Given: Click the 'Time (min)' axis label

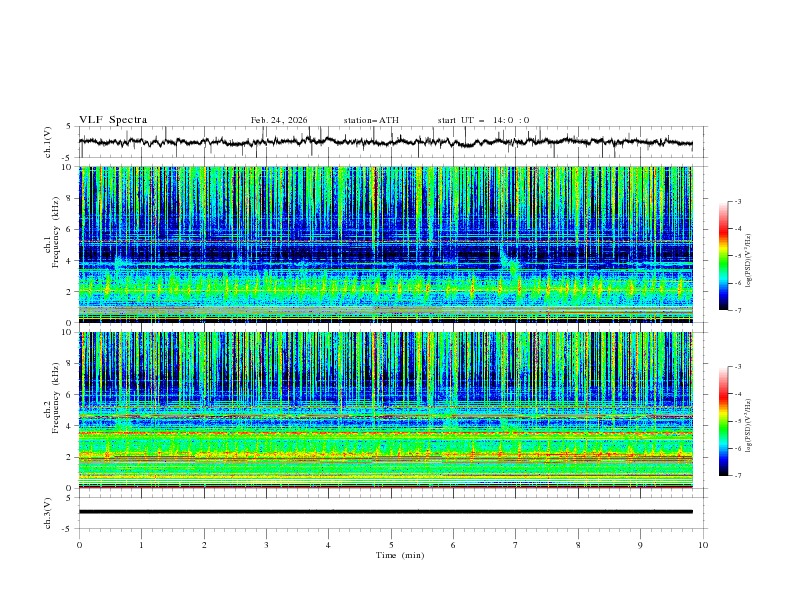Looking at the screenshot, I should tap(400, 555).
